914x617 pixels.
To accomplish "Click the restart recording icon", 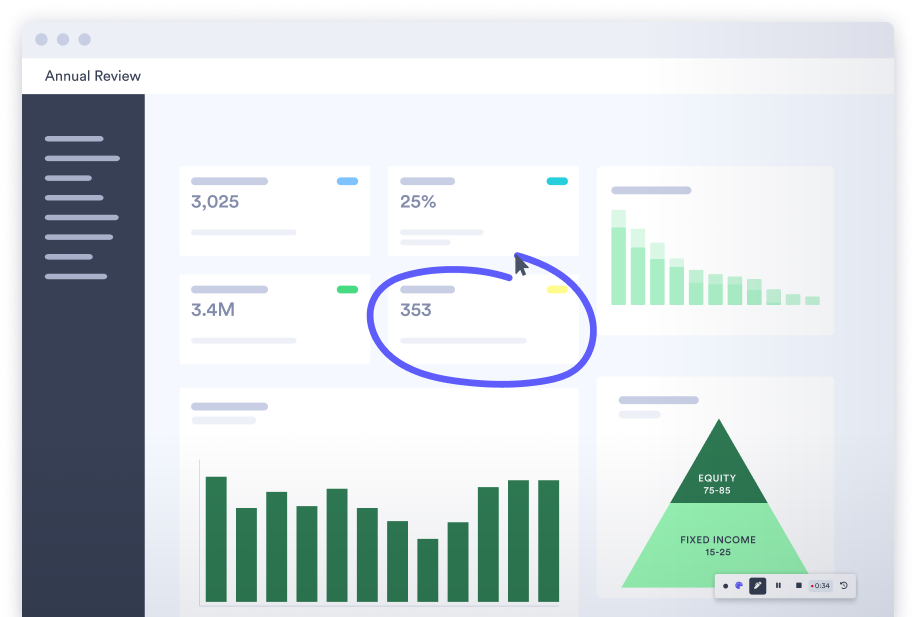I will point(843,586).
